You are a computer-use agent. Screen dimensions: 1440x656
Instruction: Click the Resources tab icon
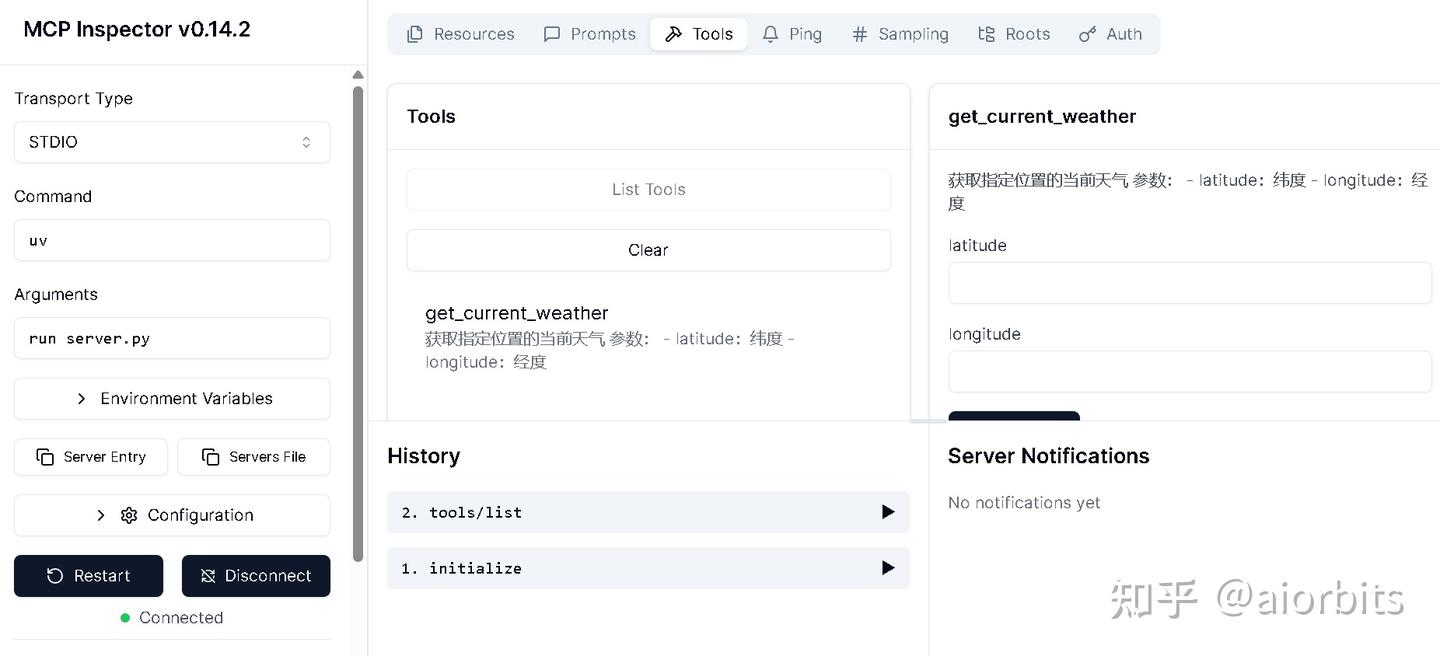(x=415, y=34)
